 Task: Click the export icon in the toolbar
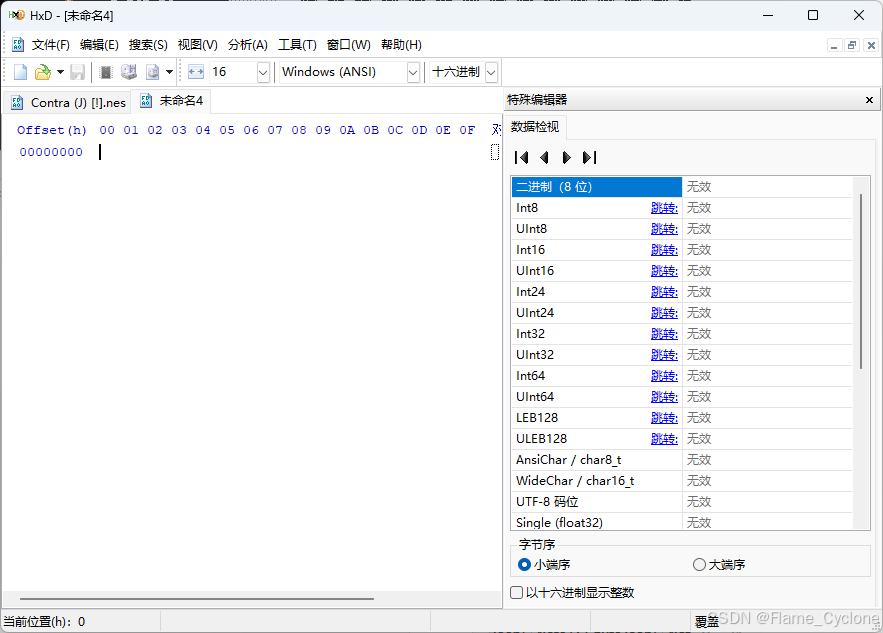152,71
